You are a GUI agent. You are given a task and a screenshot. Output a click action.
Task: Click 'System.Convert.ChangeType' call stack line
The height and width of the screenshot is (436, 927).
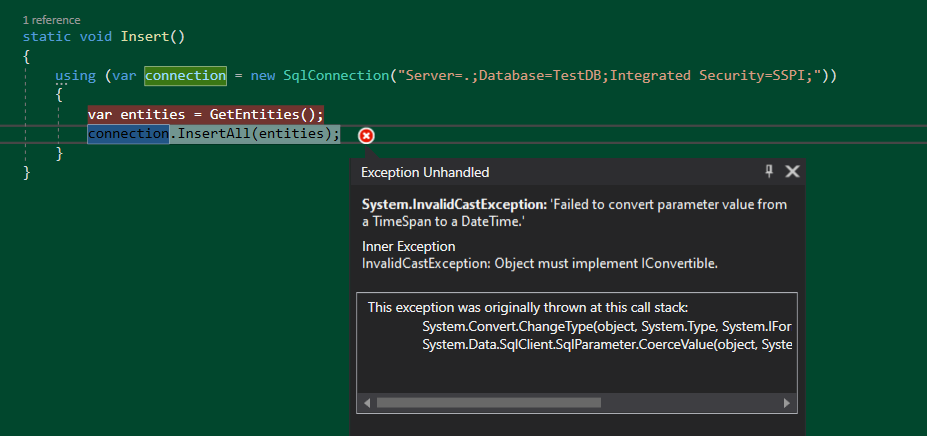607,327
